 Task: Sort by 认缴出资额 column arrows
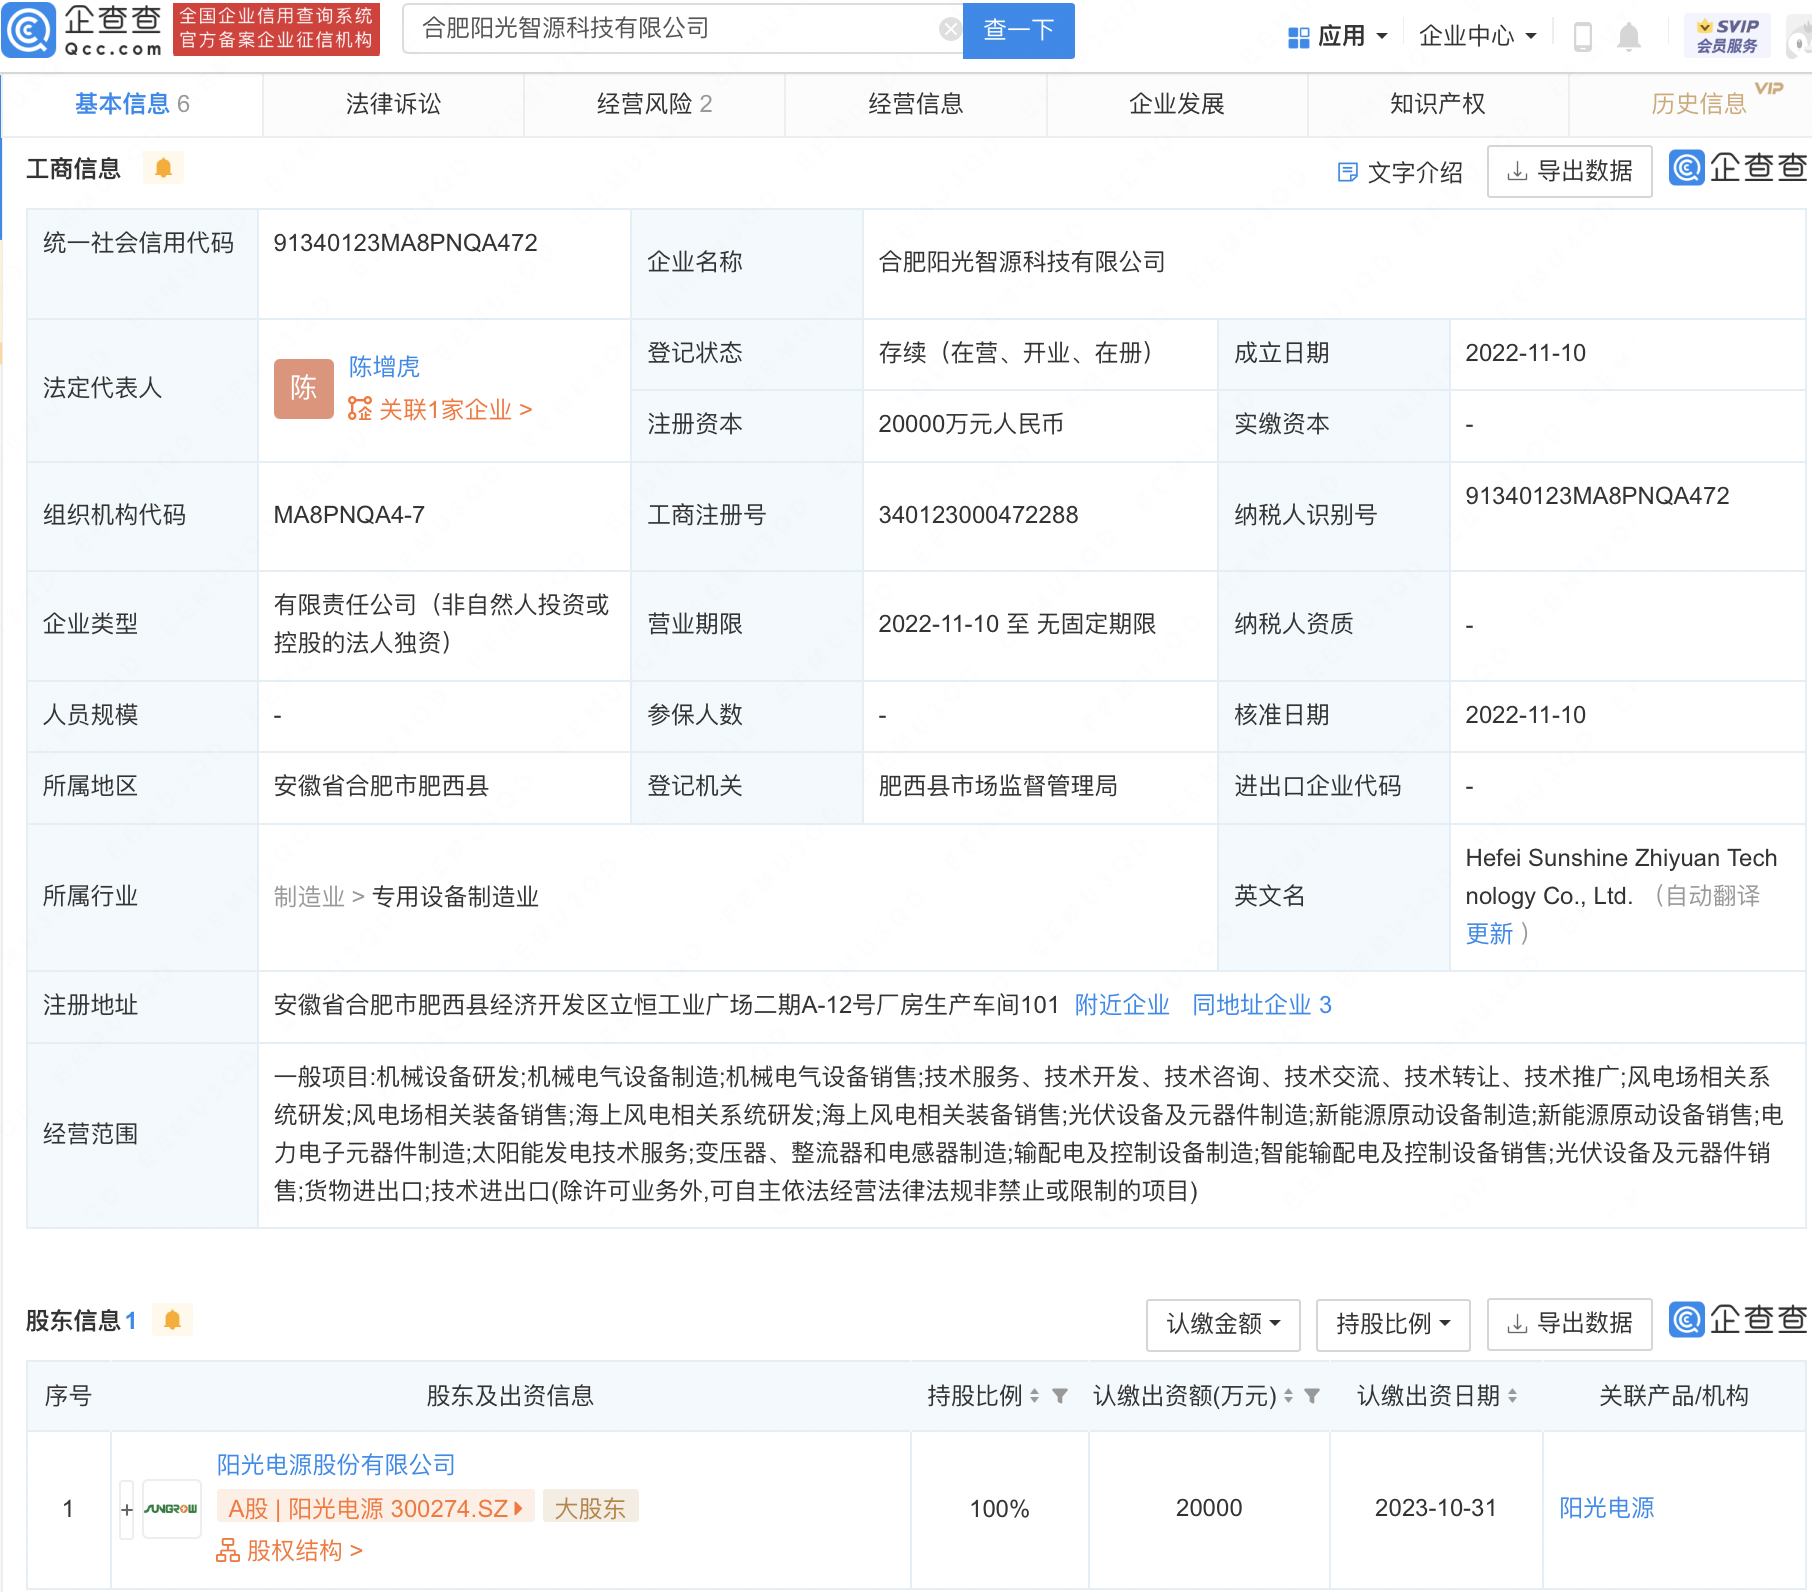[x=1288, y=1395]
